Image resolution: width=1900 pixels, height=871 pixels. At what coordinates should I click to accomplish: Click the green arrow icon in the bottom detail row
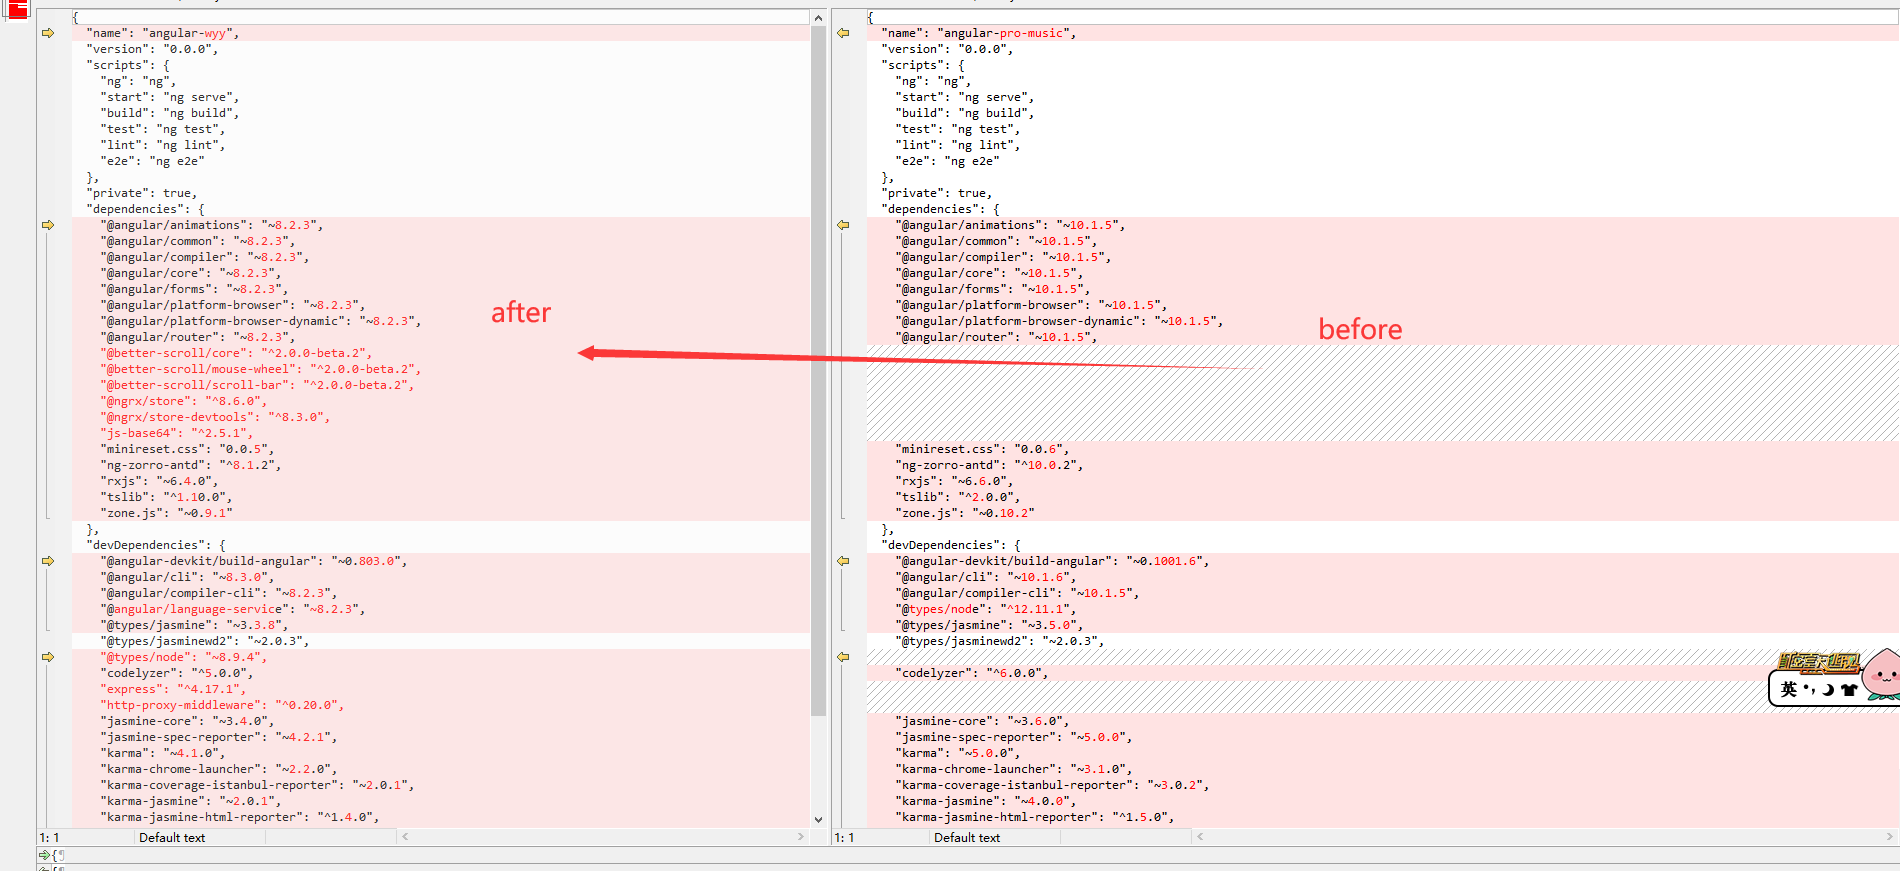[44, 855]
